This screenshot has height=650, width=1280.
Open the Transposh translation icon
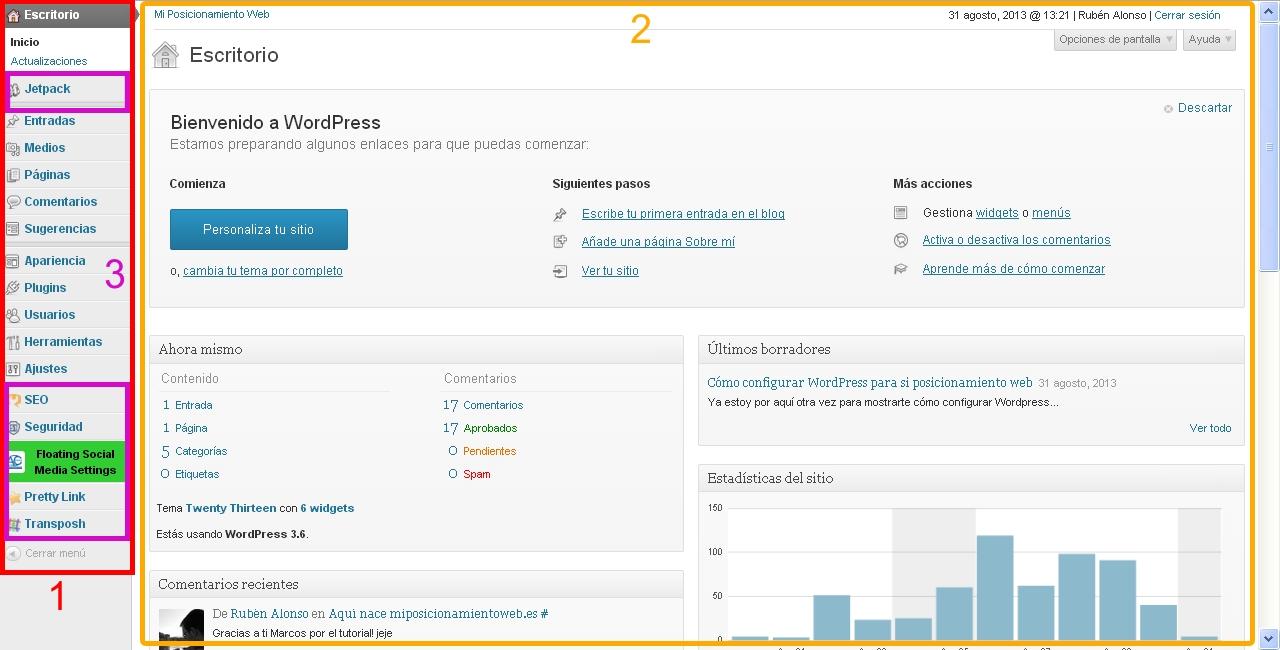click(x=14, y=523)
